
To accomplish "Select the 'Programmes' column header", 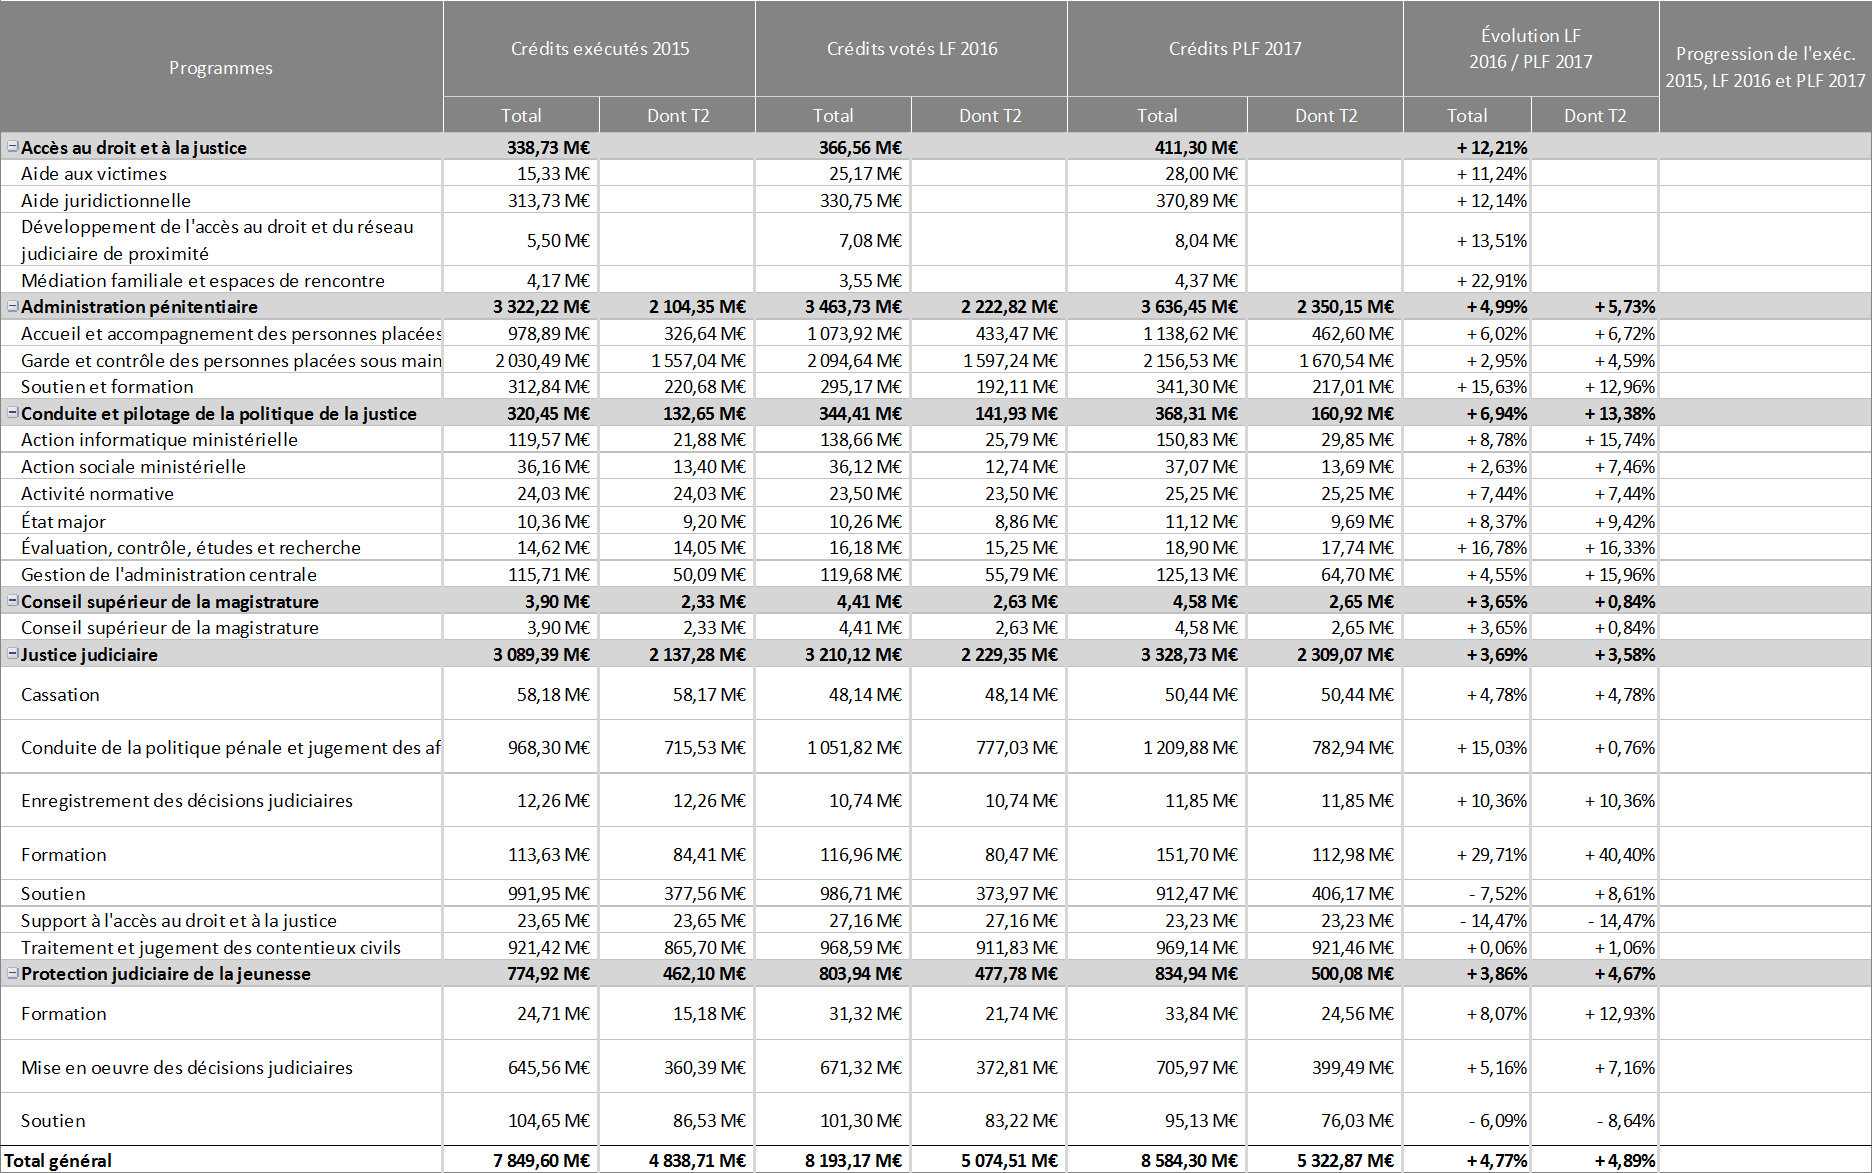I will click(221, 68).
